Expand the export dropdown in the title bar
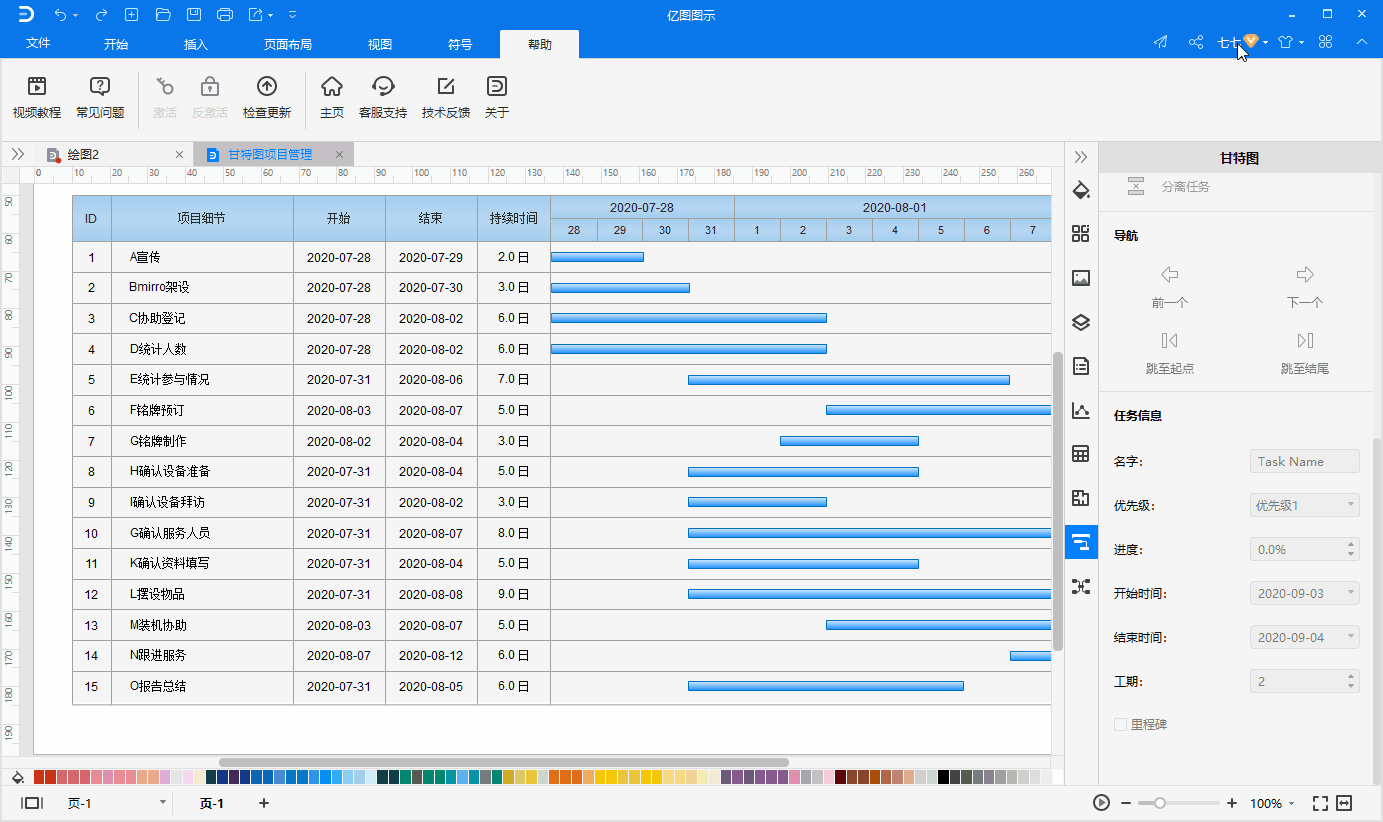 click(x=271, y=16)
